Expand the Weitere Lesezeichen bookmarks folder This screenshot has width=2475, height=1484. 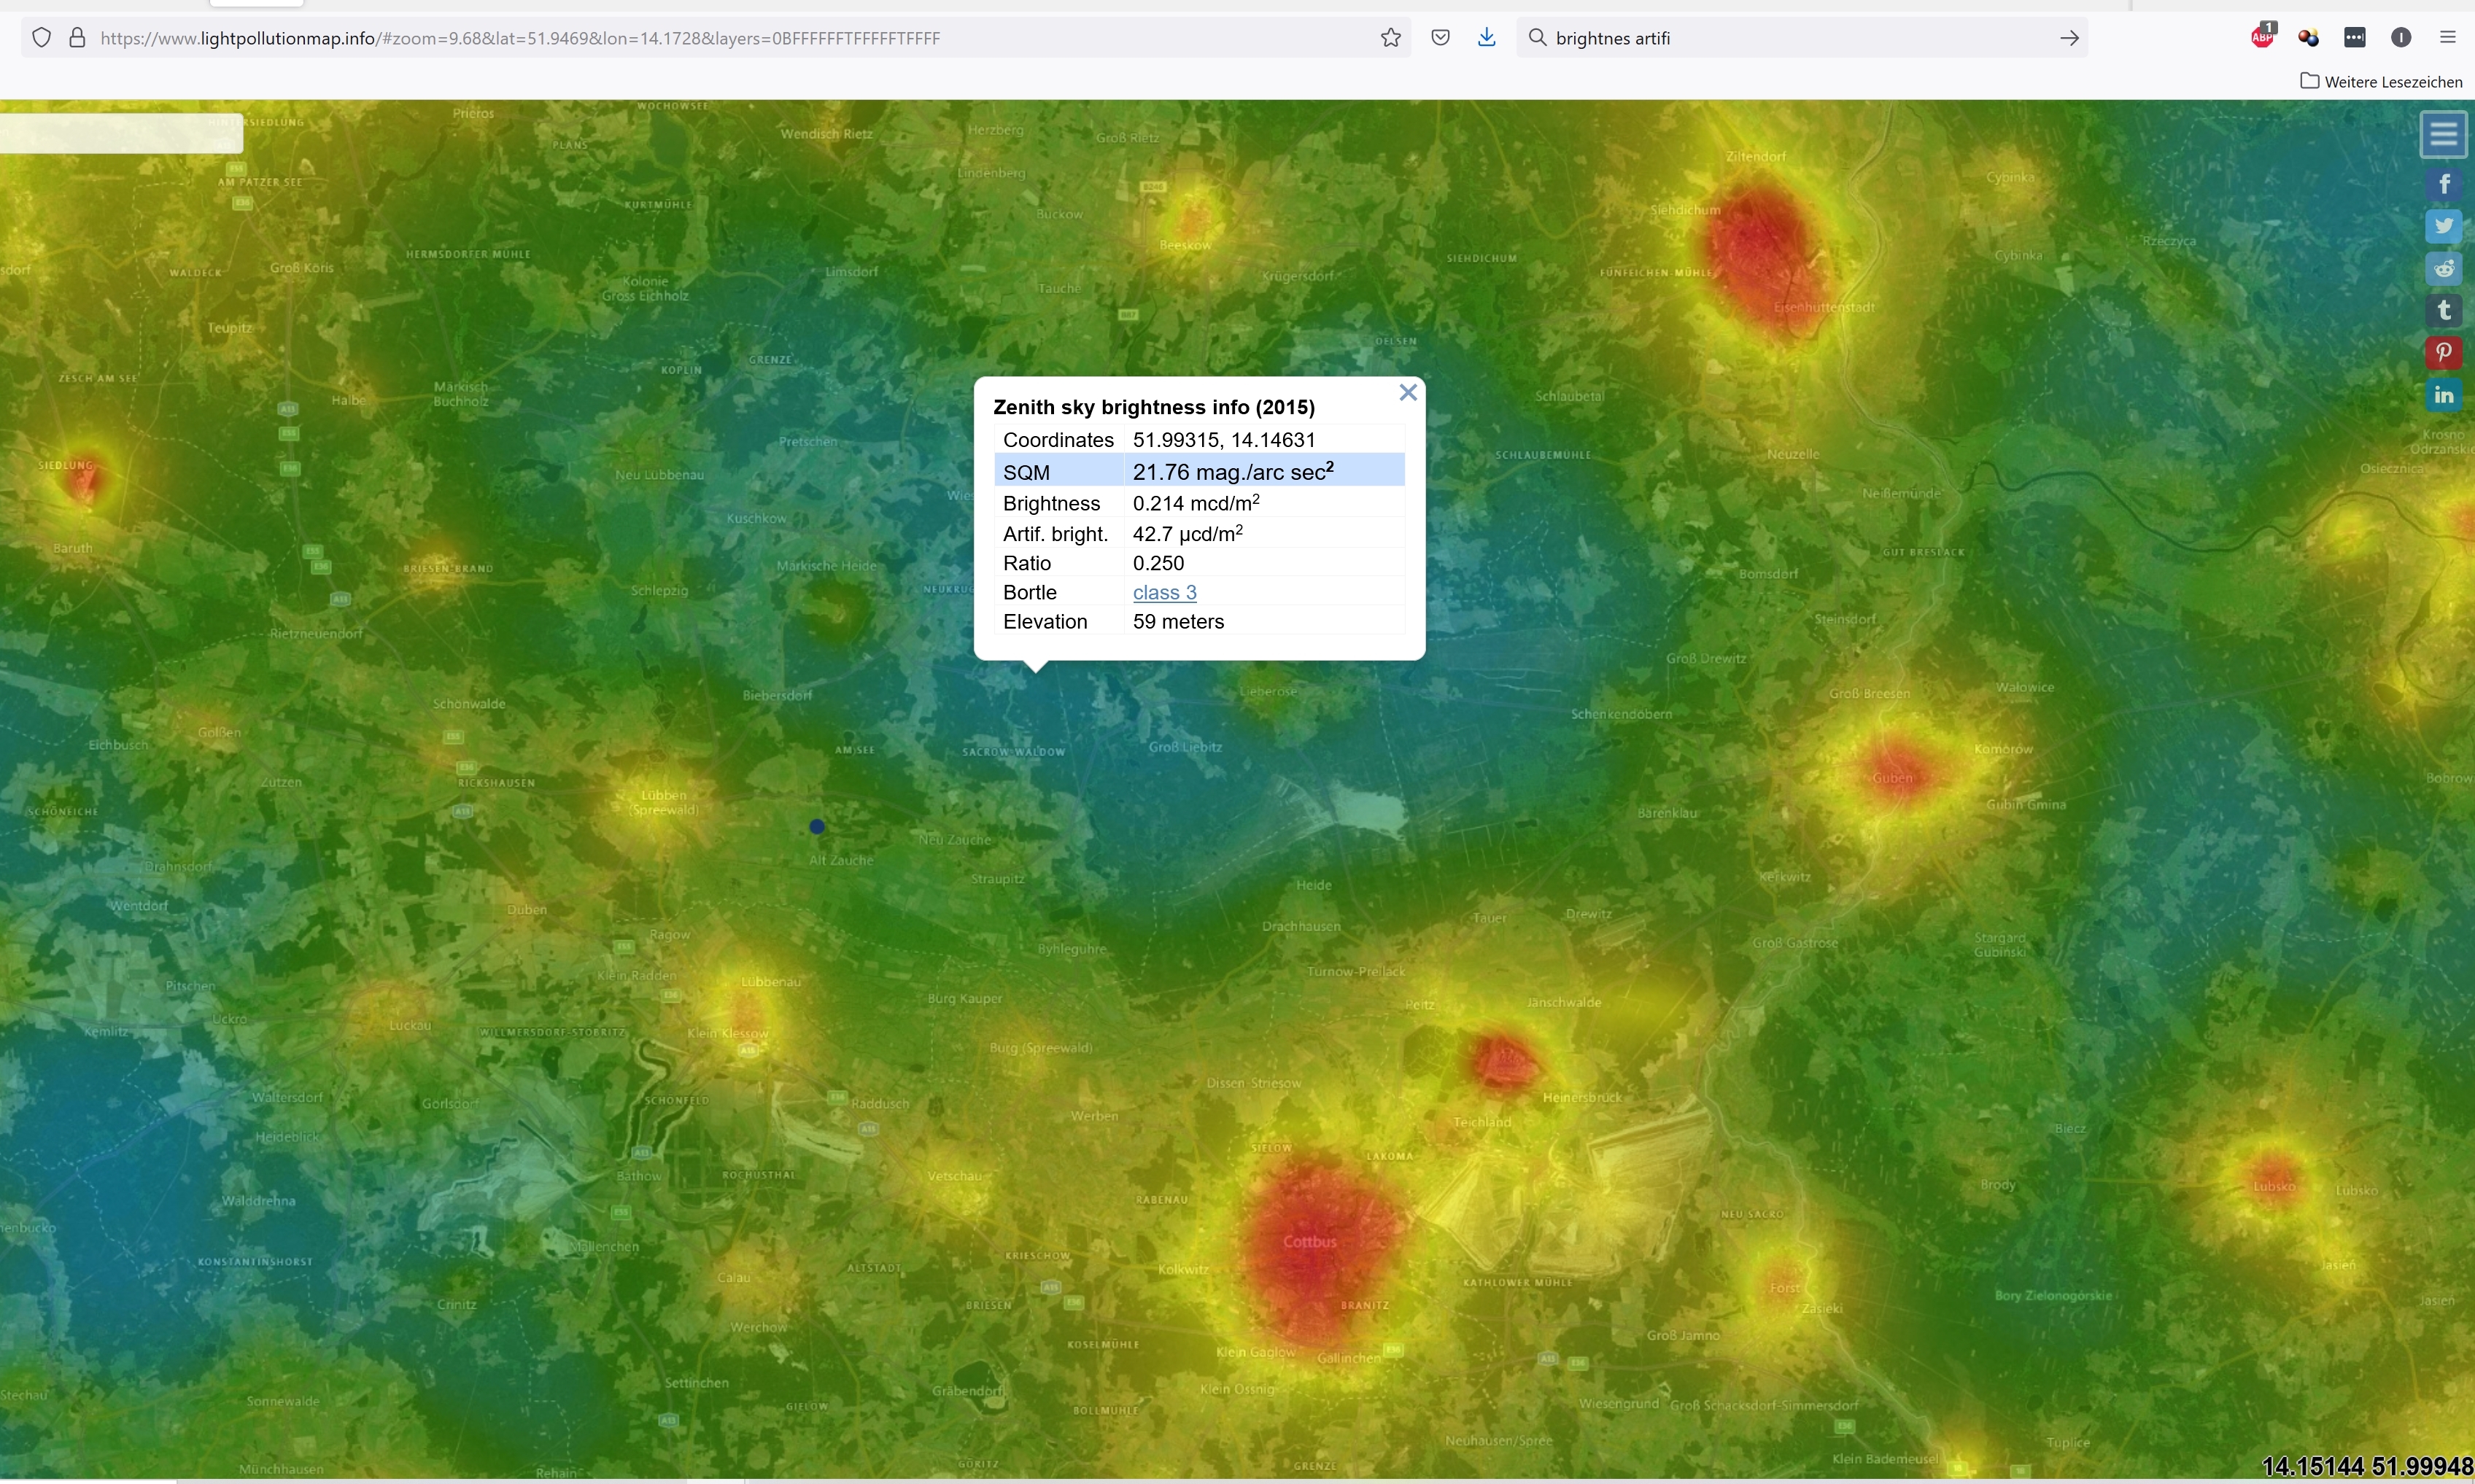coord(2381,82)
